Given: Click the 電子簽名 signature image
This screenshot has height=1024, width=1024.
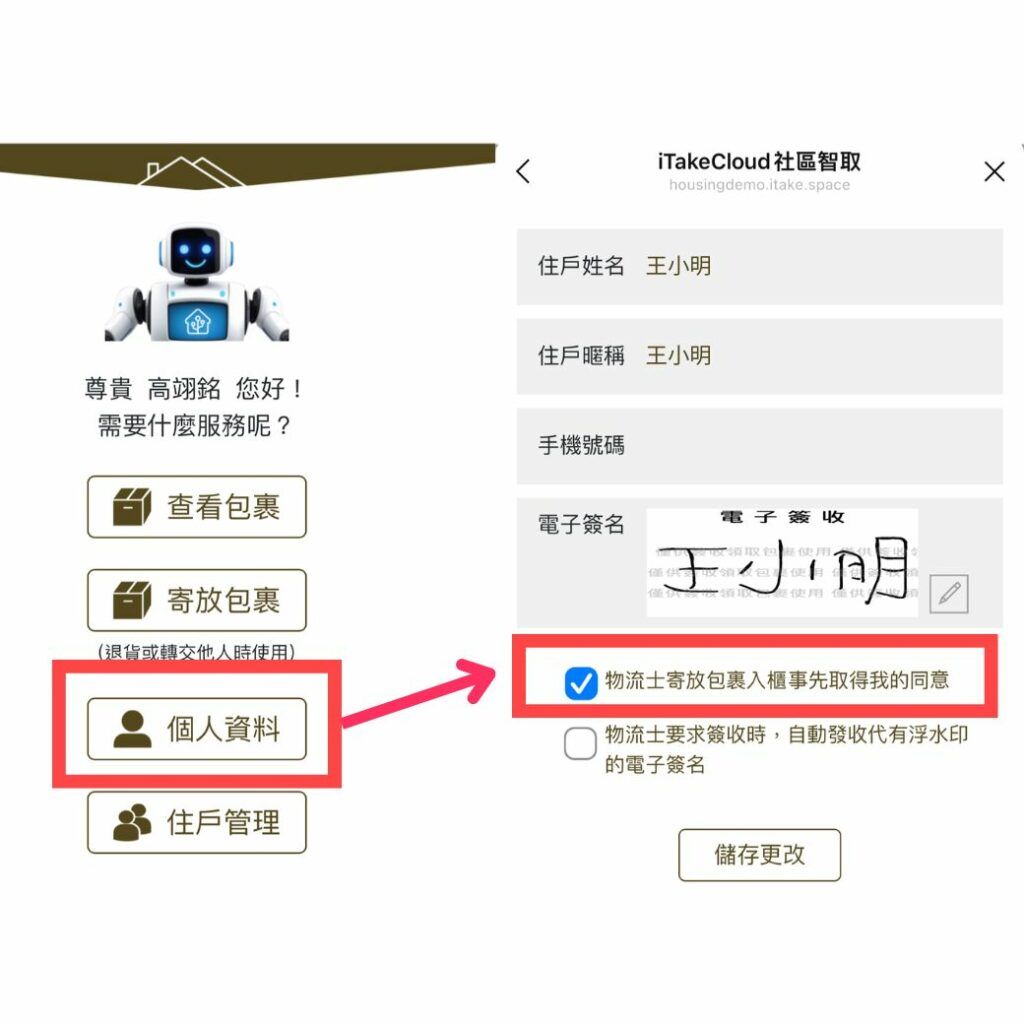Looking at the screenshot, I should pos(782,562).
